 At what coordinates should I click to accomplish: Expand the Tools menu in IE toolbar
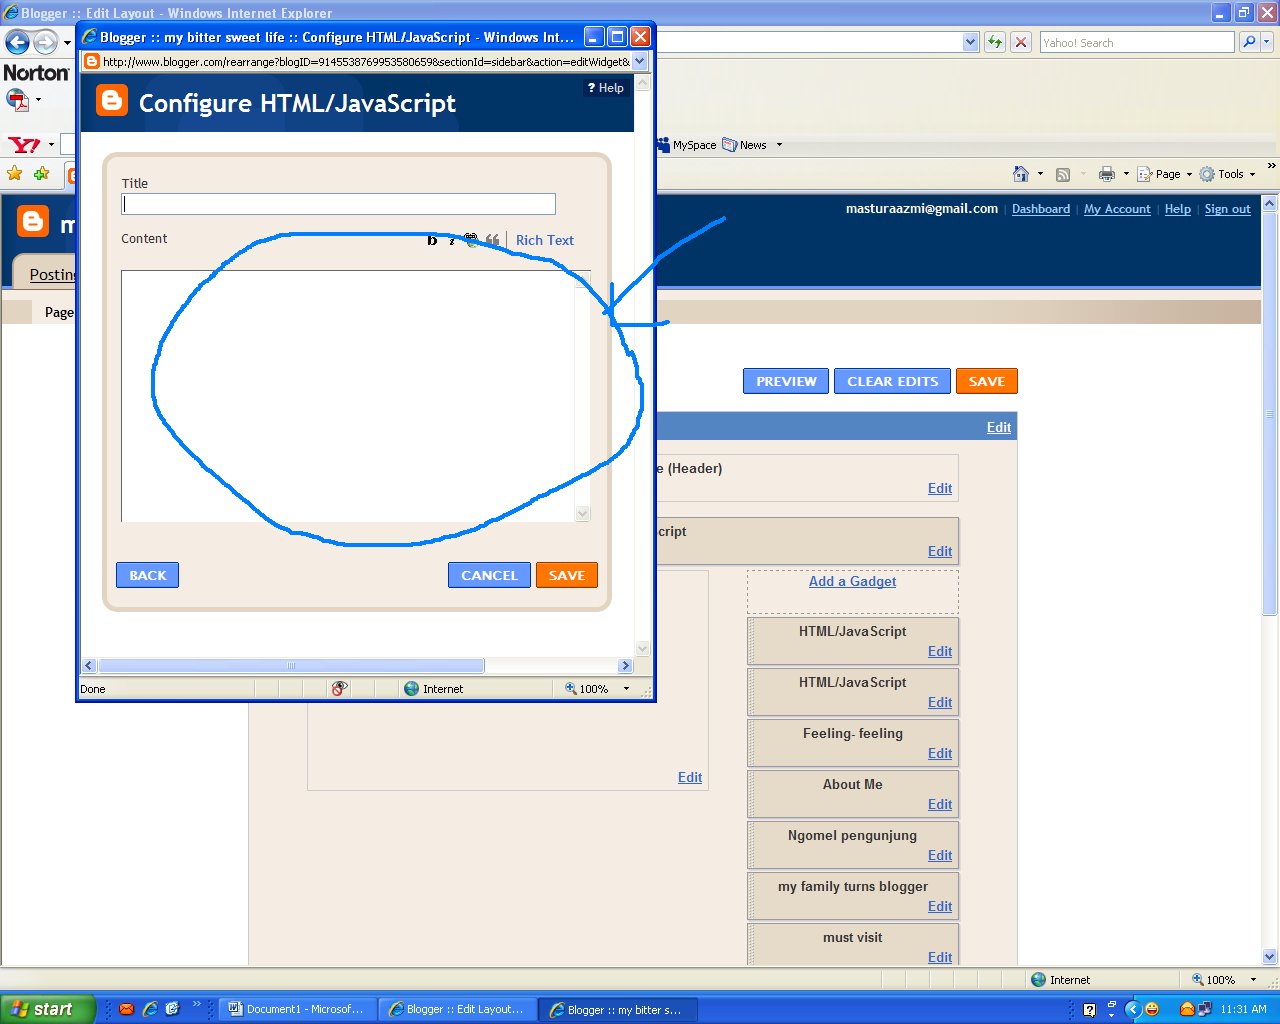pyautogui.click(x=1228, y=174)
